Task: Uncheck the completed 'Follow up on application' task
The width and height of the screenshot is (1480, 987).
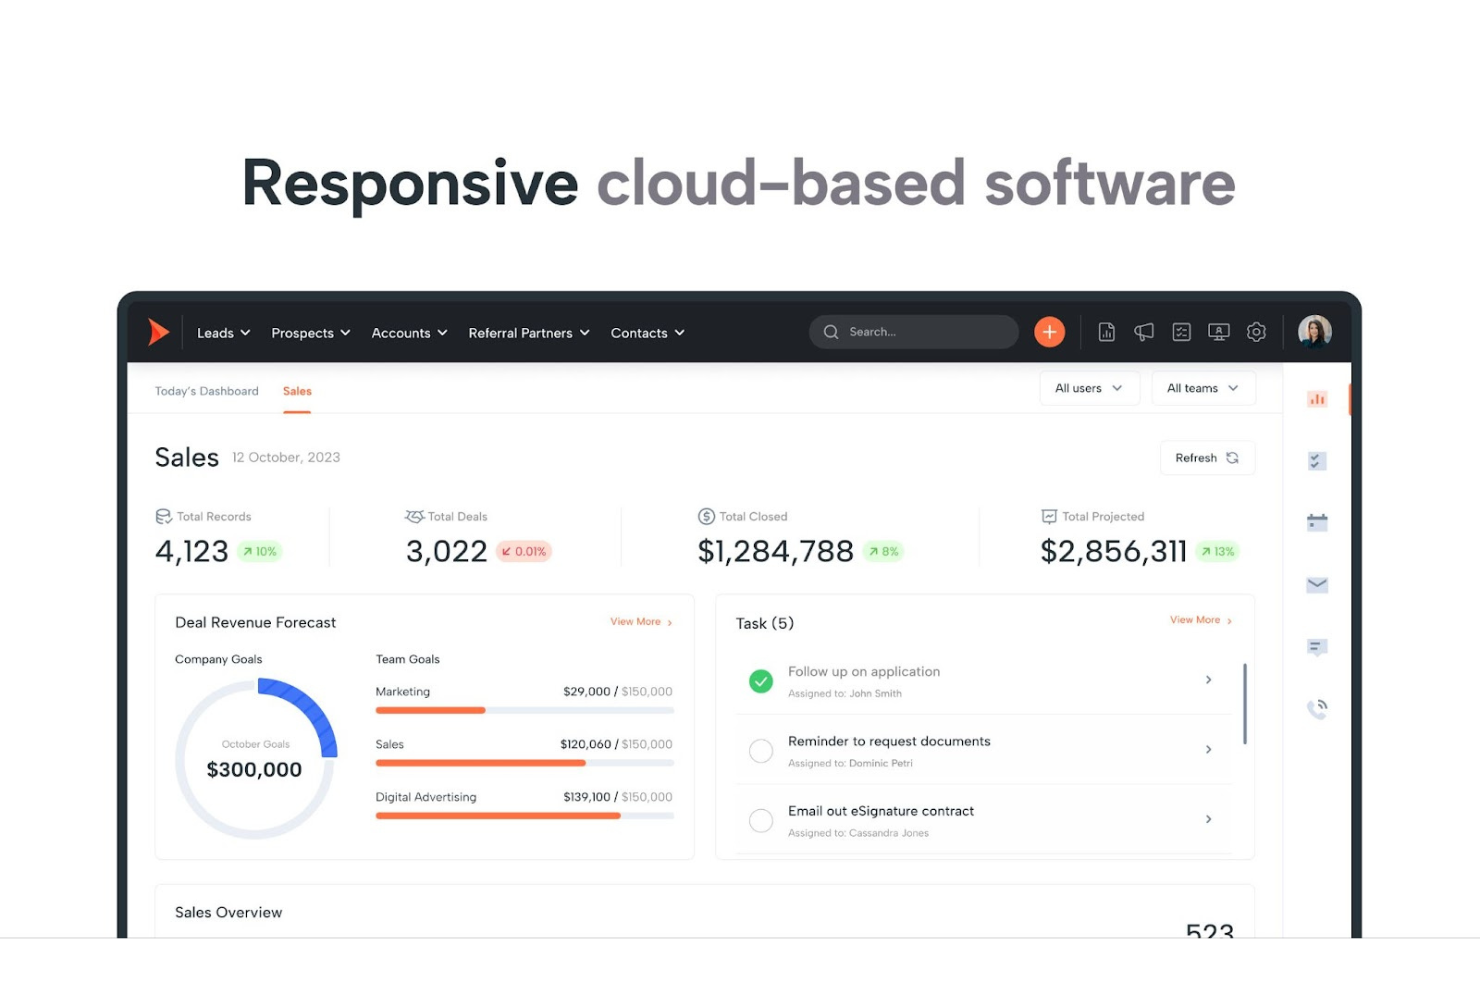Action: coord(760,681)
